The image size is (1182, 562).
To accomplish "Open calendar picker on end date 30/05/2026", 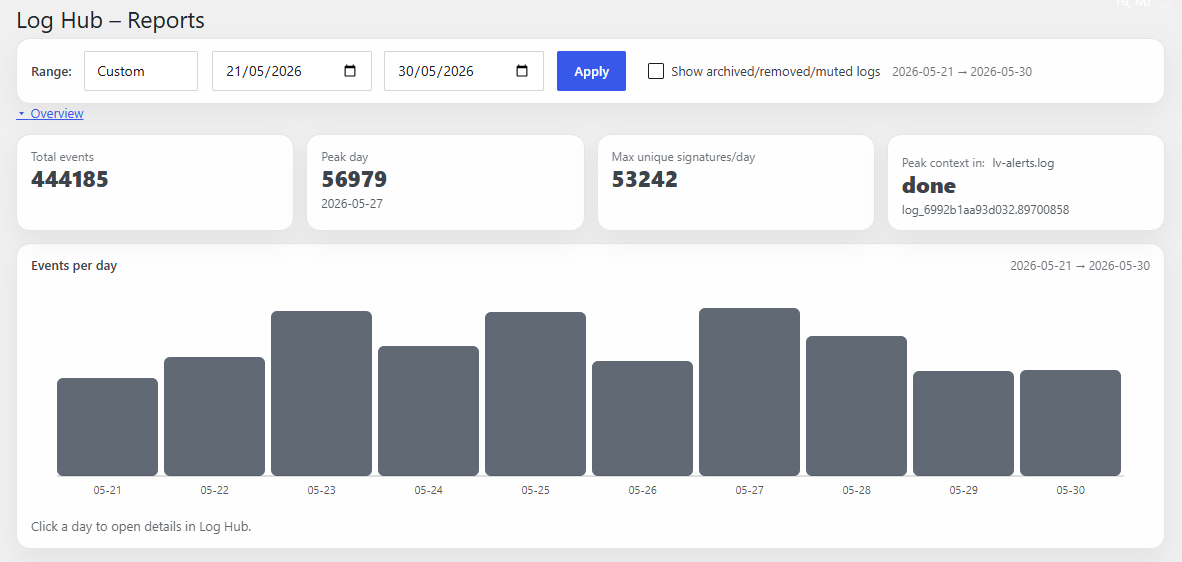I will pyautogui.click(x=522, y=71).
